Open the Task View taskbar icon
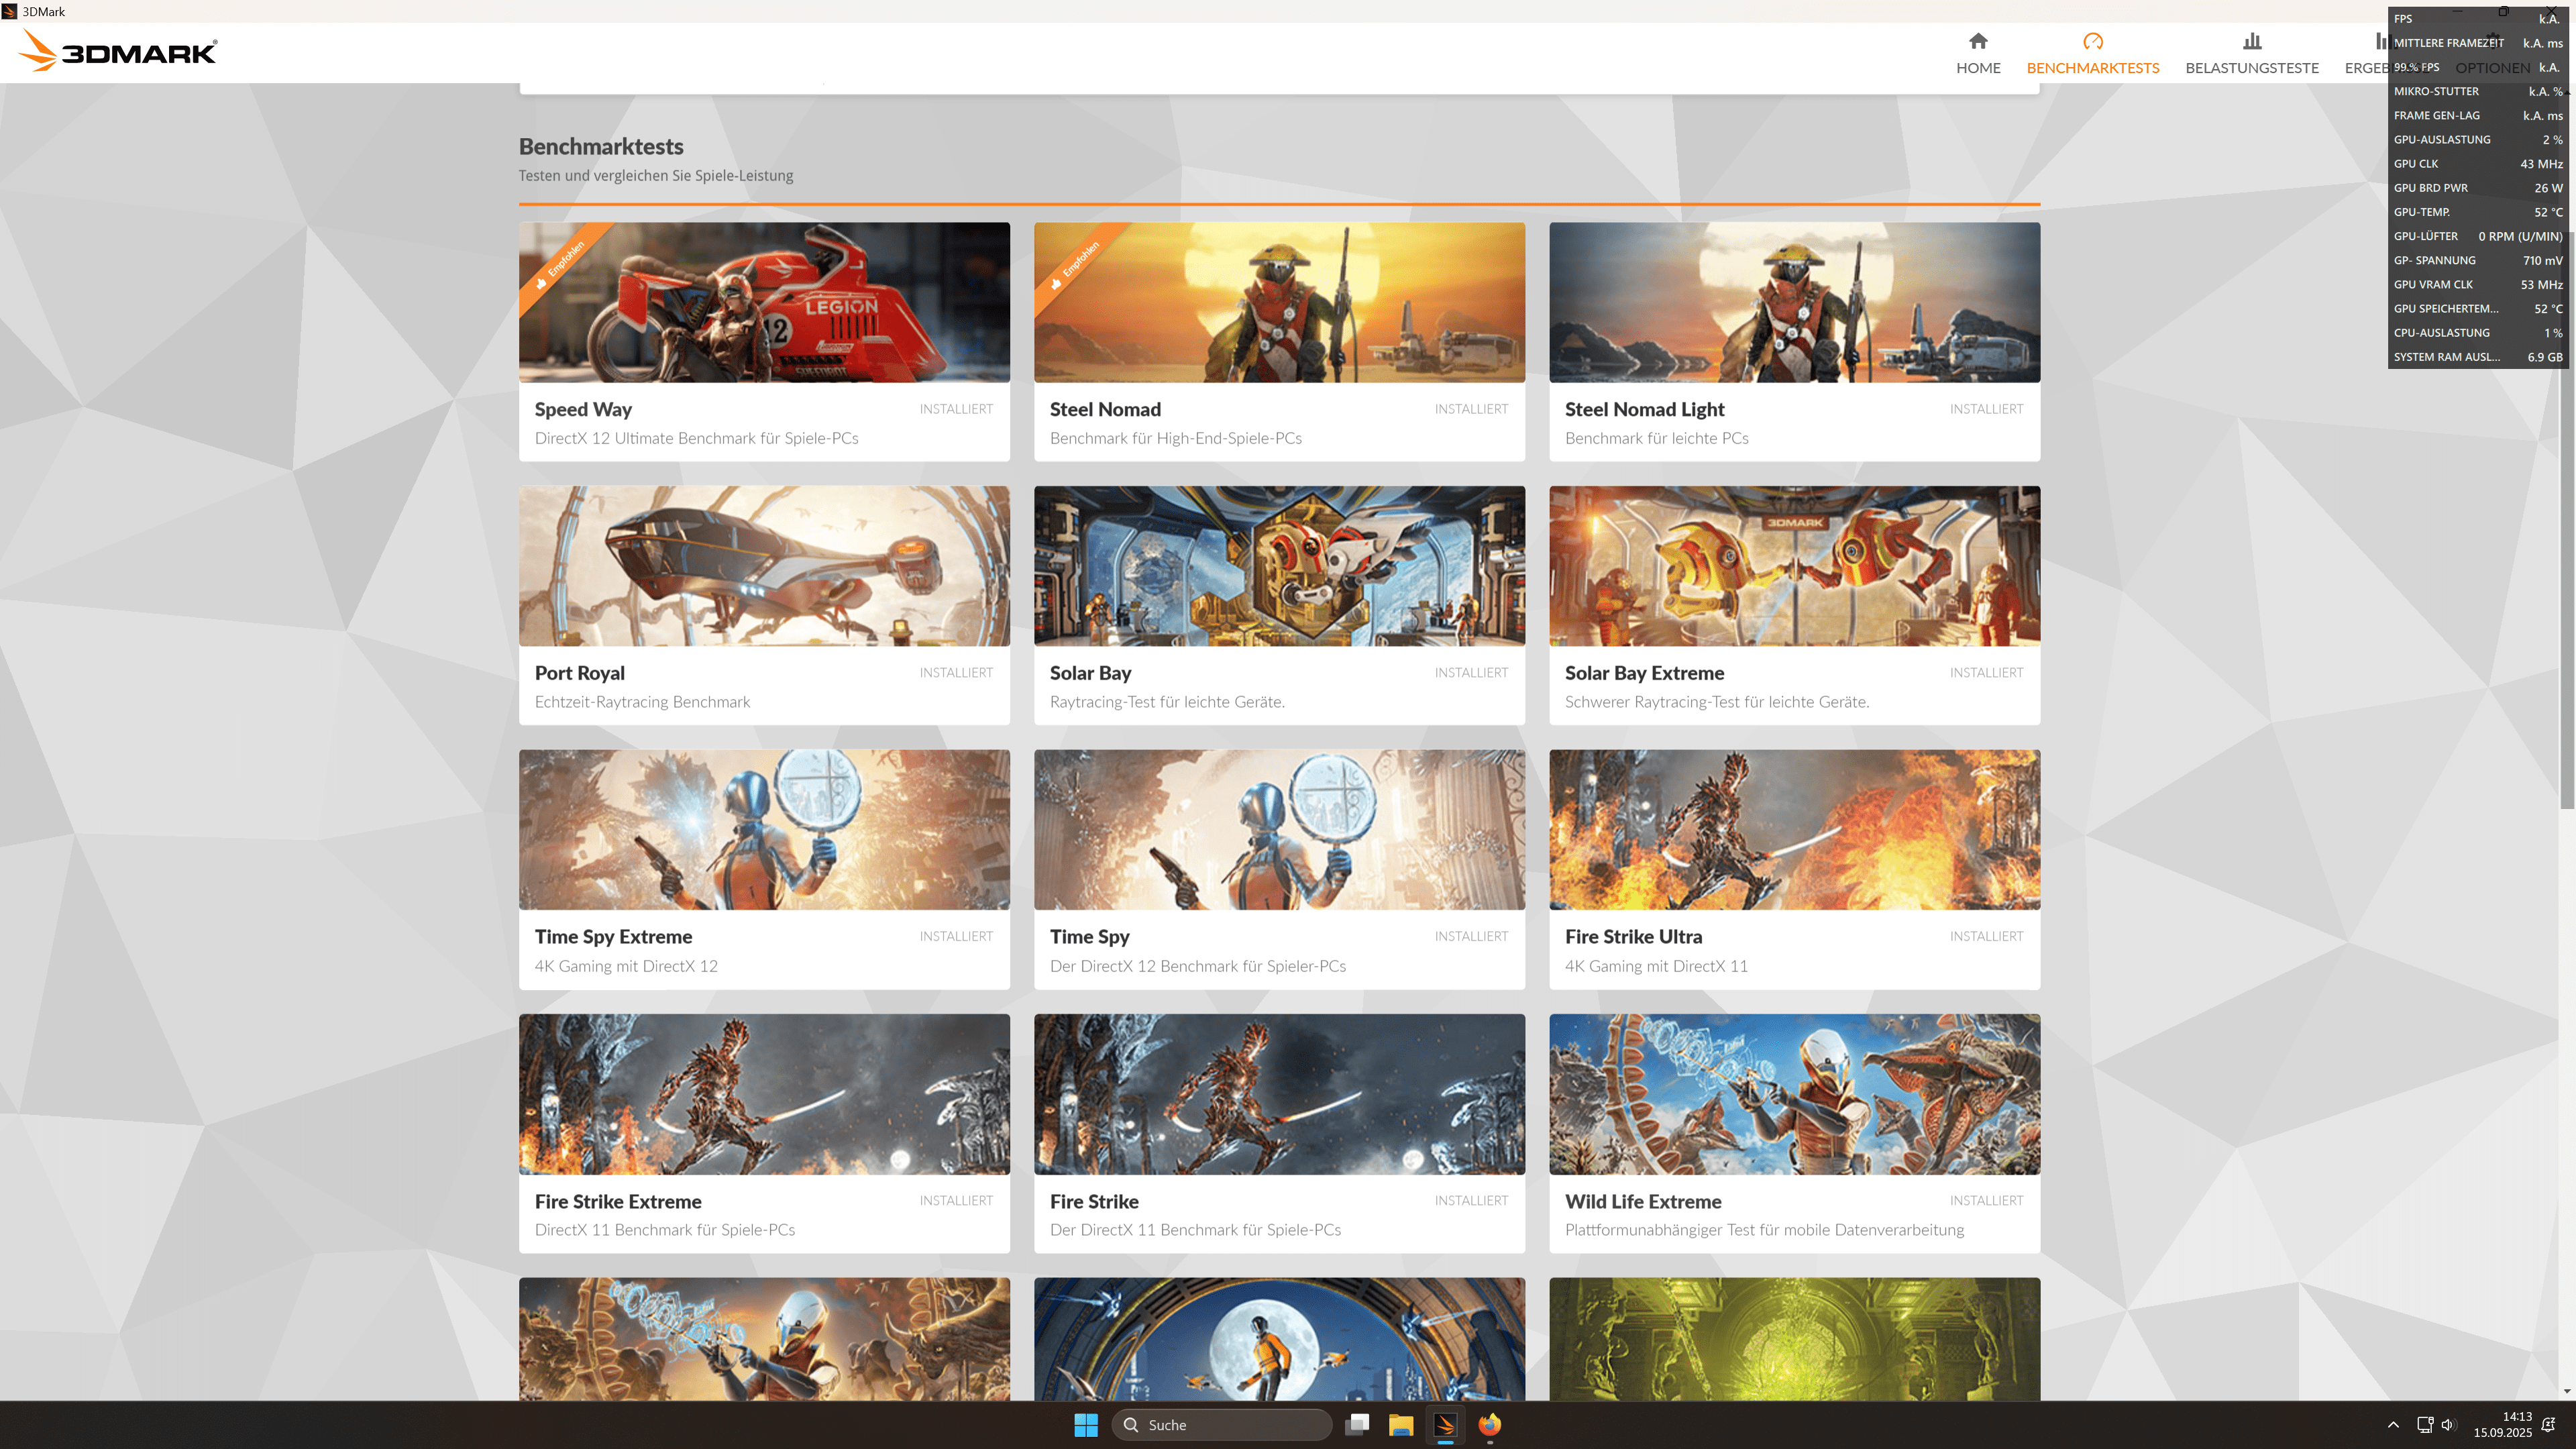The image size is (2576, 1449). click(1357, 1424)
